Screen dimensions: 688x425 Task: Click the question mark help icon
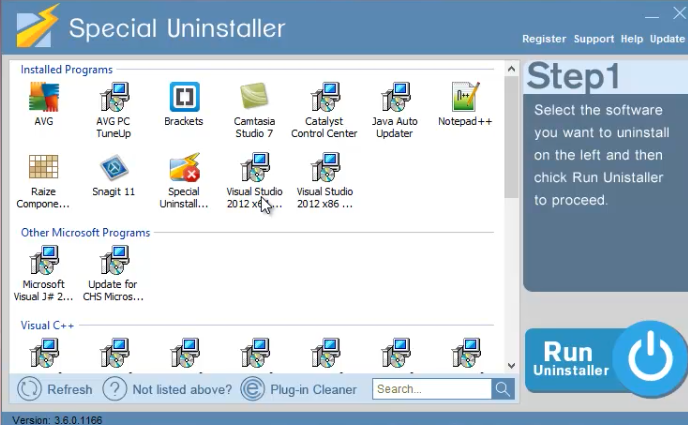(x=115, y=389)
